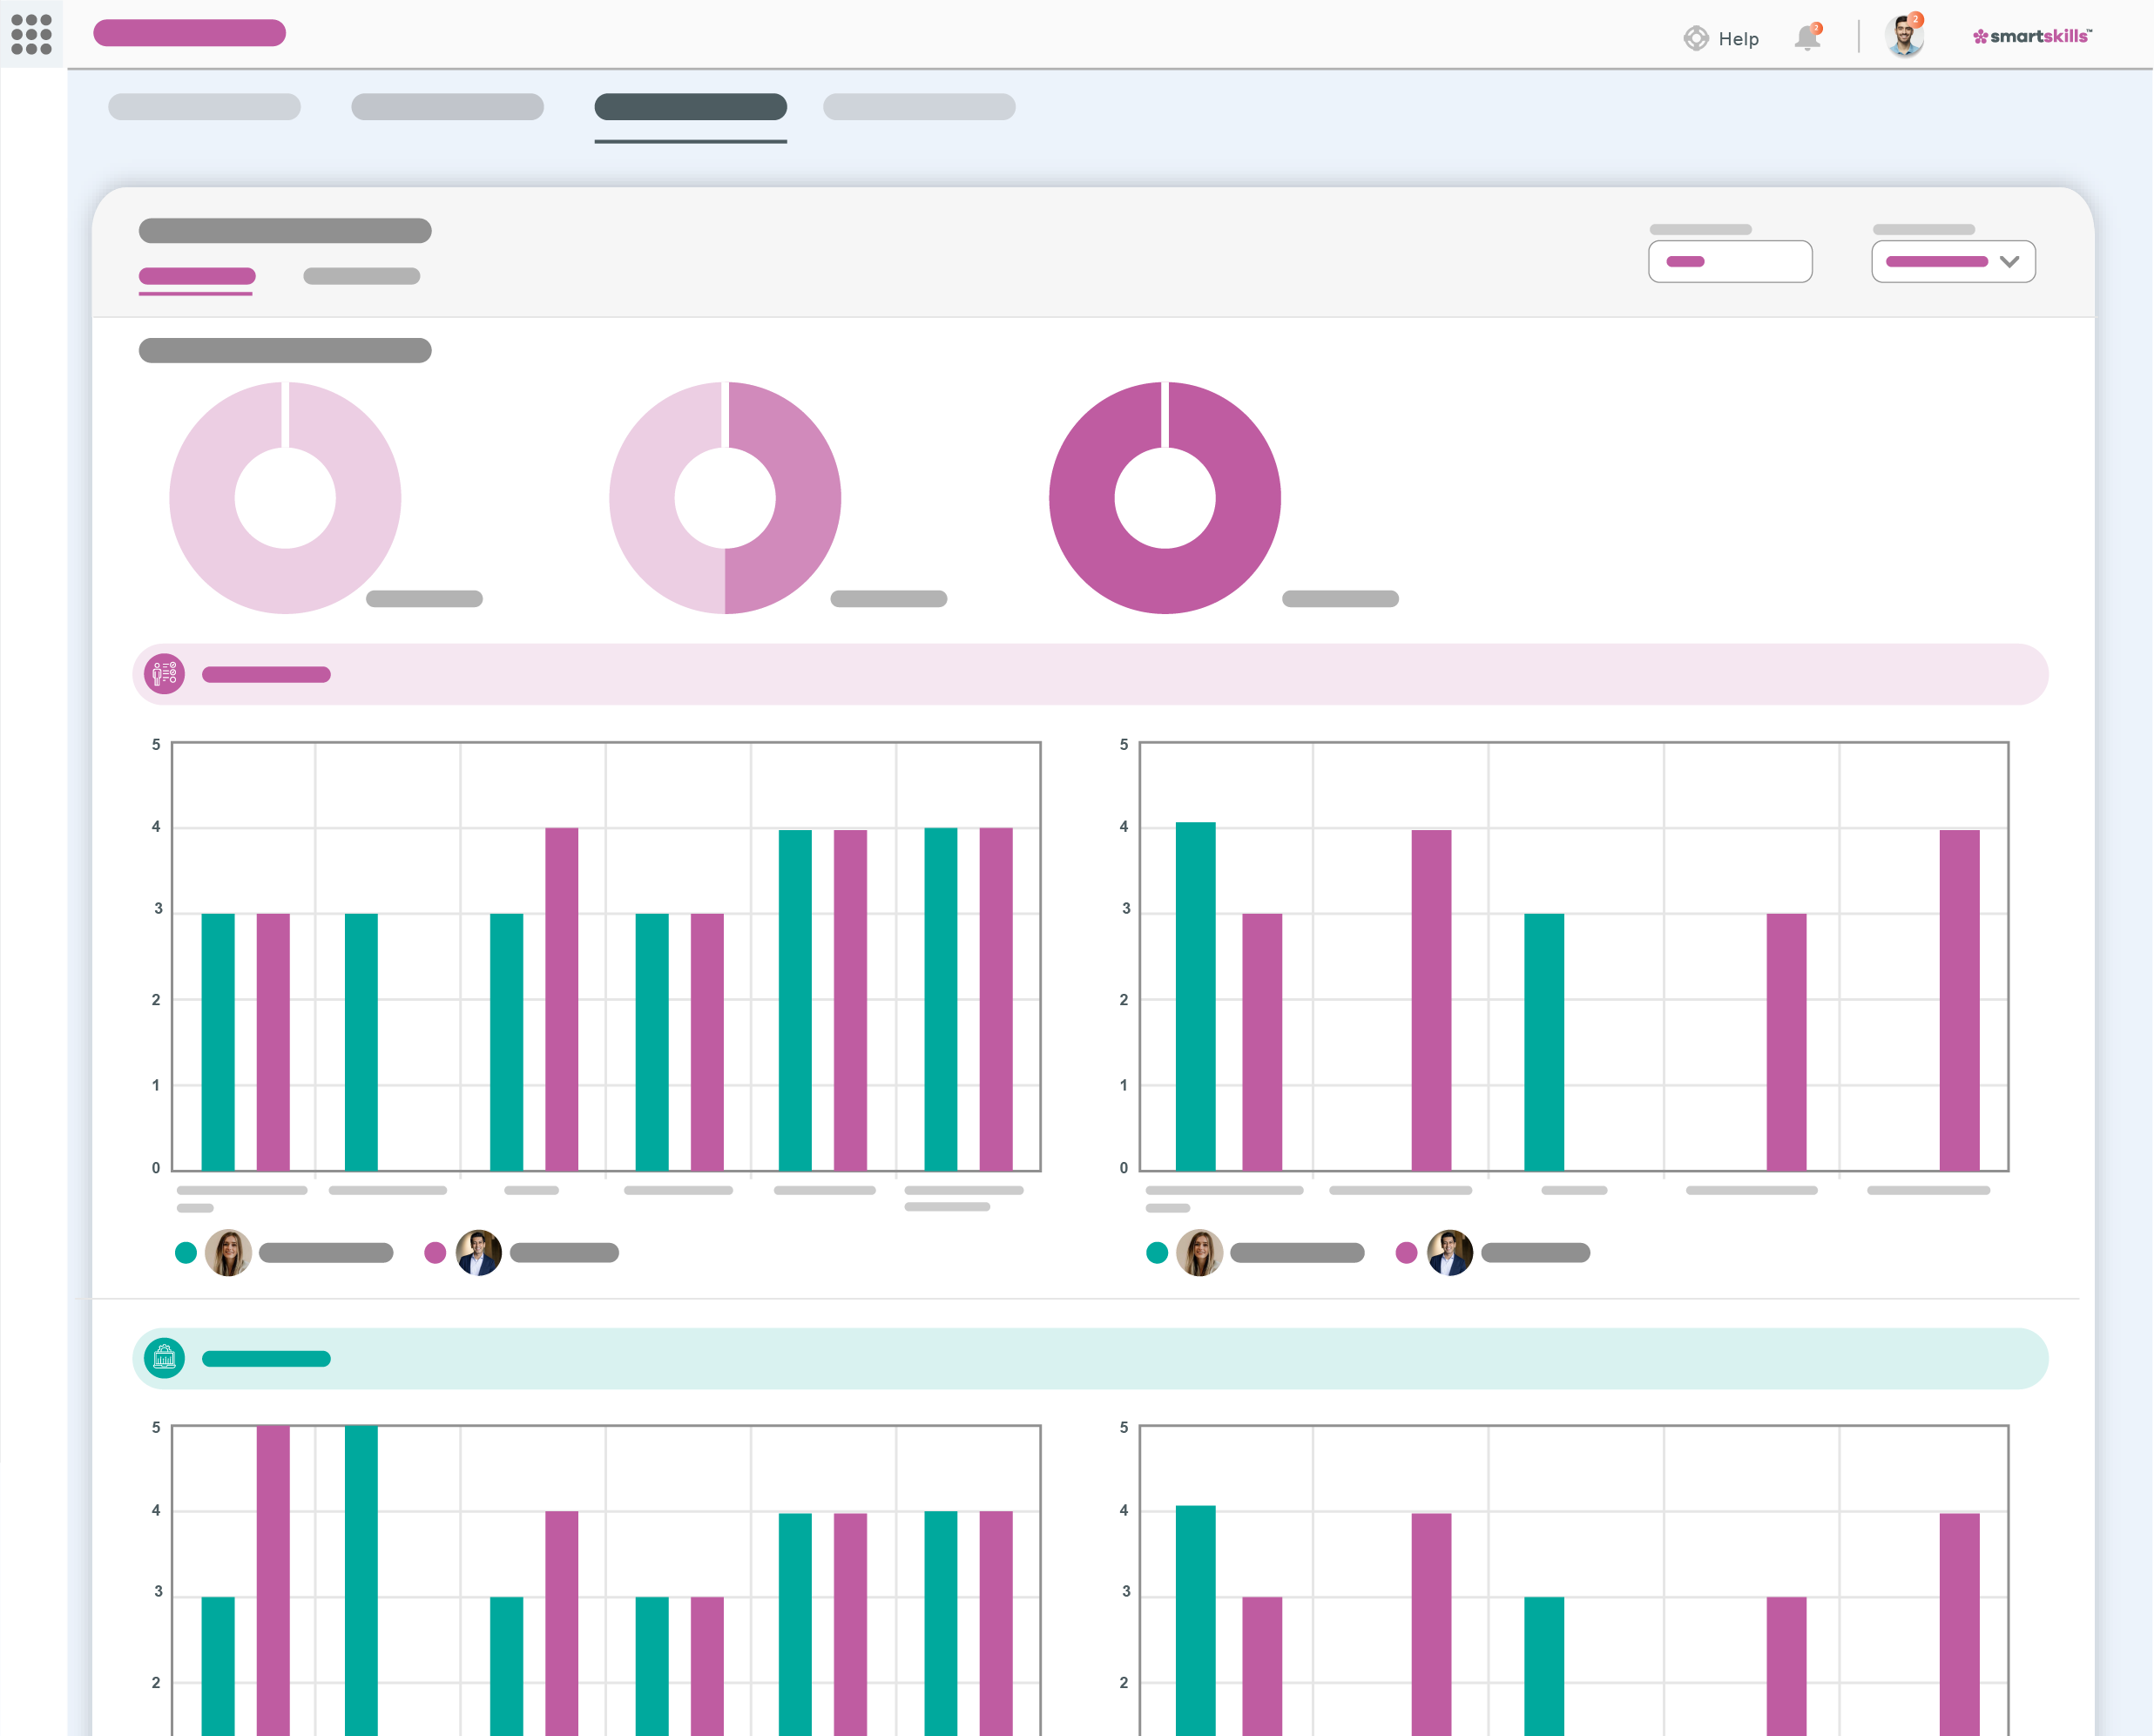This screenshot has width=2154, height=1736.
Task: Click the Help icon in the top bar
Action: tap(1696, 38)
